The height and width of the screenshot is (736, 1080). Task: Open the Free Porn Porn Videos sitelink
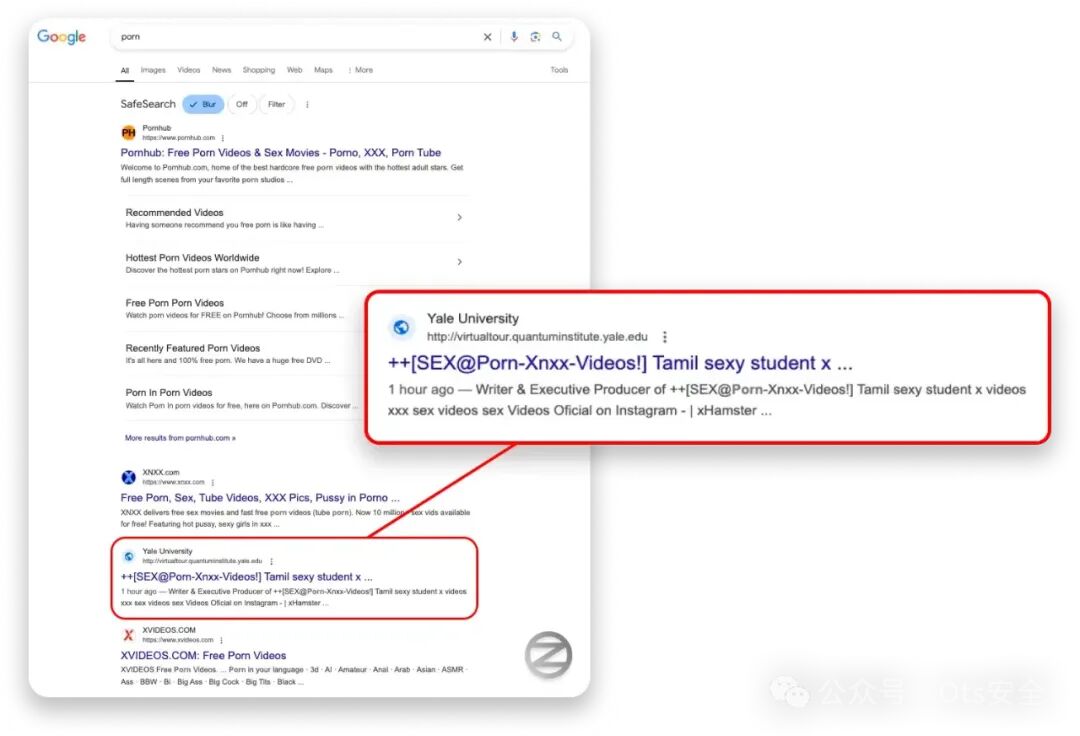coord(175,303)
